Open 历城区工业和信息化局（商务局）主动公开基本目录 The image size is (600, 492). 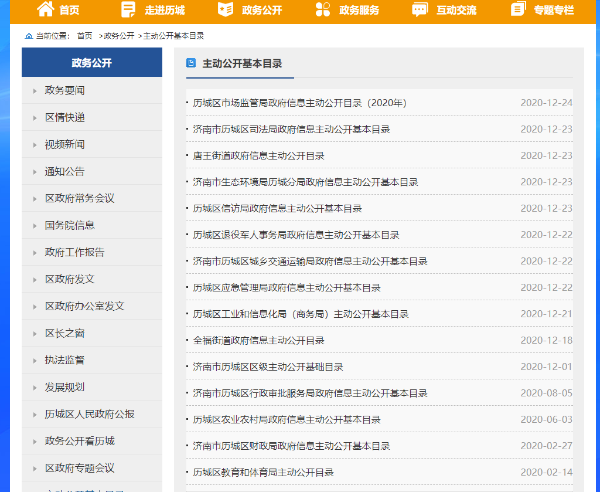point(301,314)
